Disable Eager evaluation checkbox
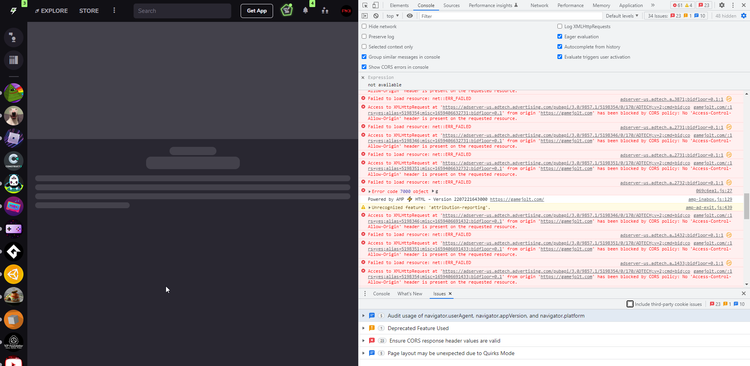Screen dimensions: 750x366 tap(560, 36)
